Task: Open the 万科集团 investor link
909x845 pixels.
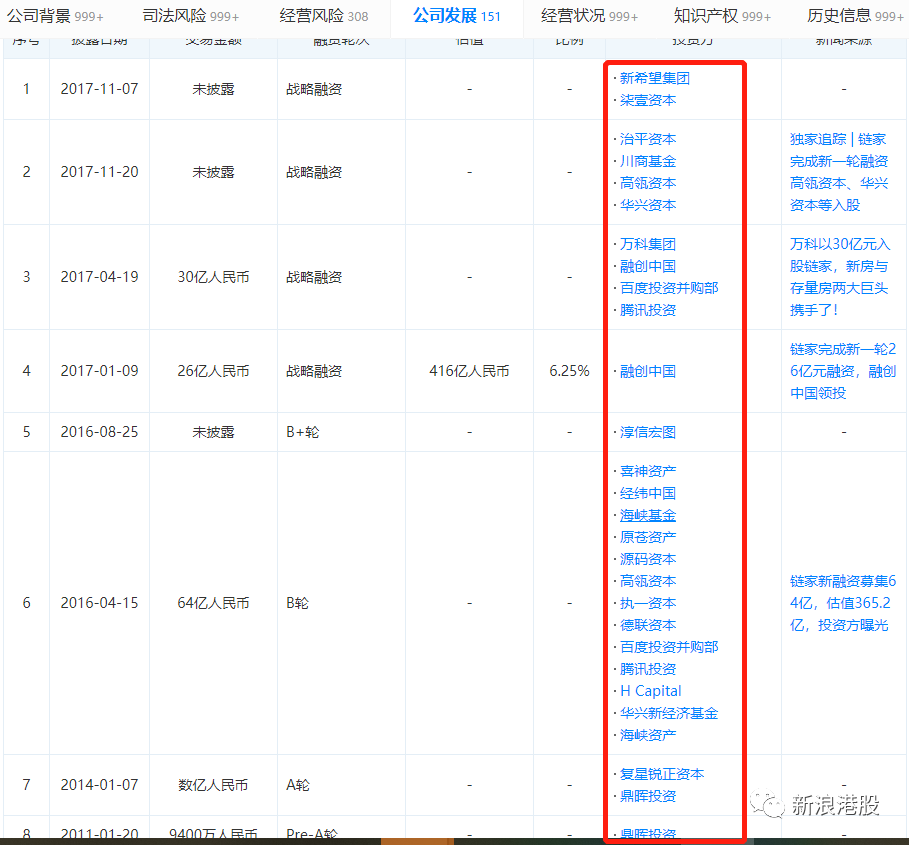Action: 648,244
